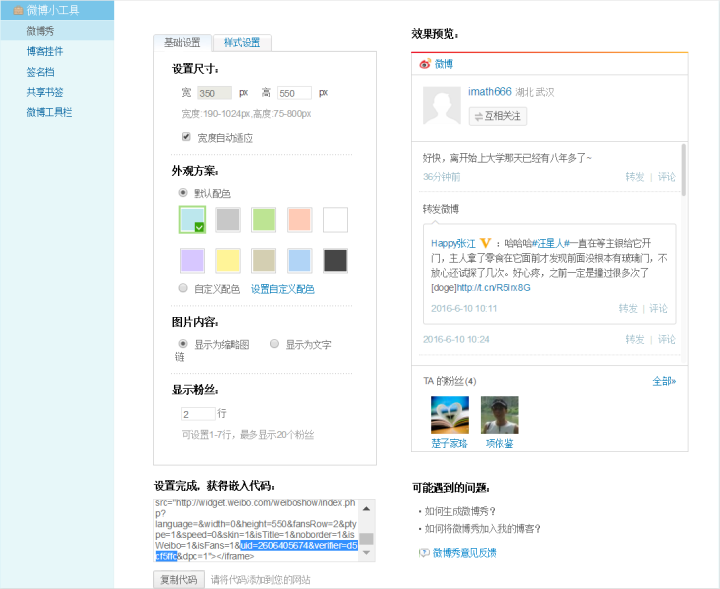Open 微博秀意见反馈 link

[x=465, y=553]
